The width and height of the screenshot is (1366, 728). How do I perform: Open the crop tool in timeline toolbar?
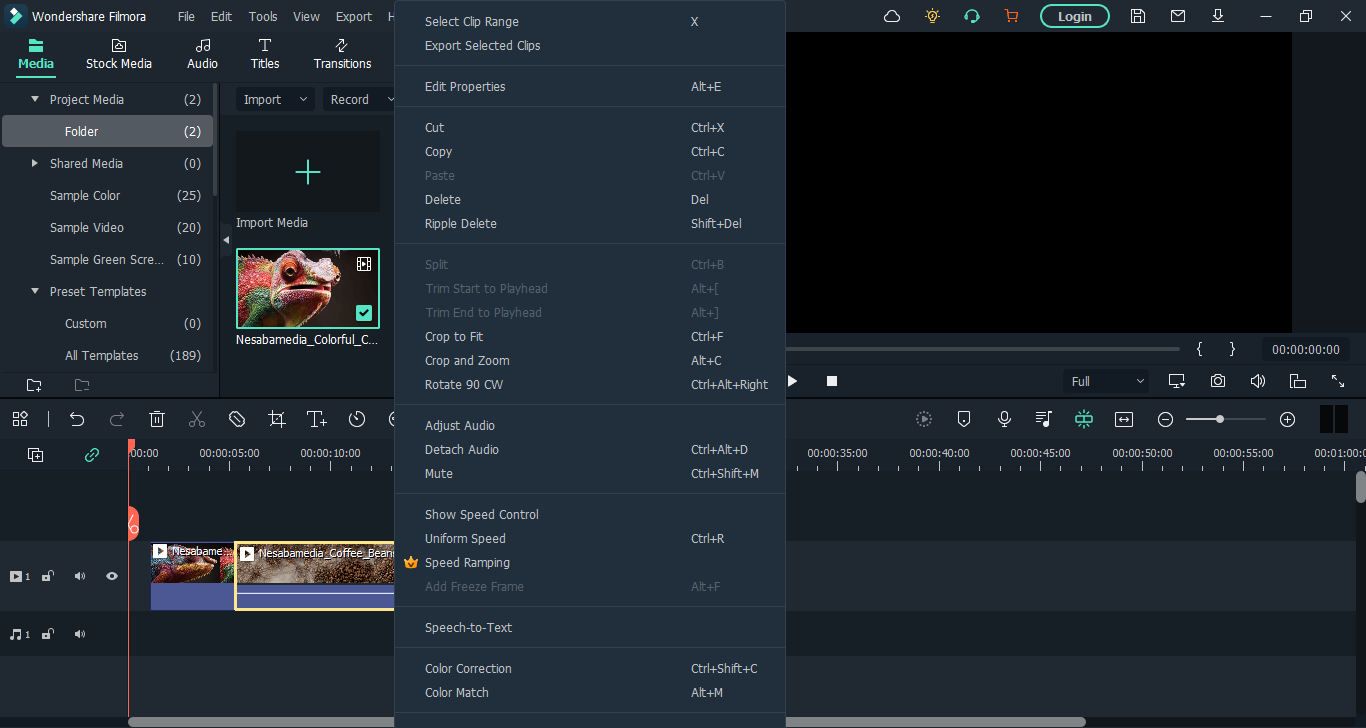[277, 420]
